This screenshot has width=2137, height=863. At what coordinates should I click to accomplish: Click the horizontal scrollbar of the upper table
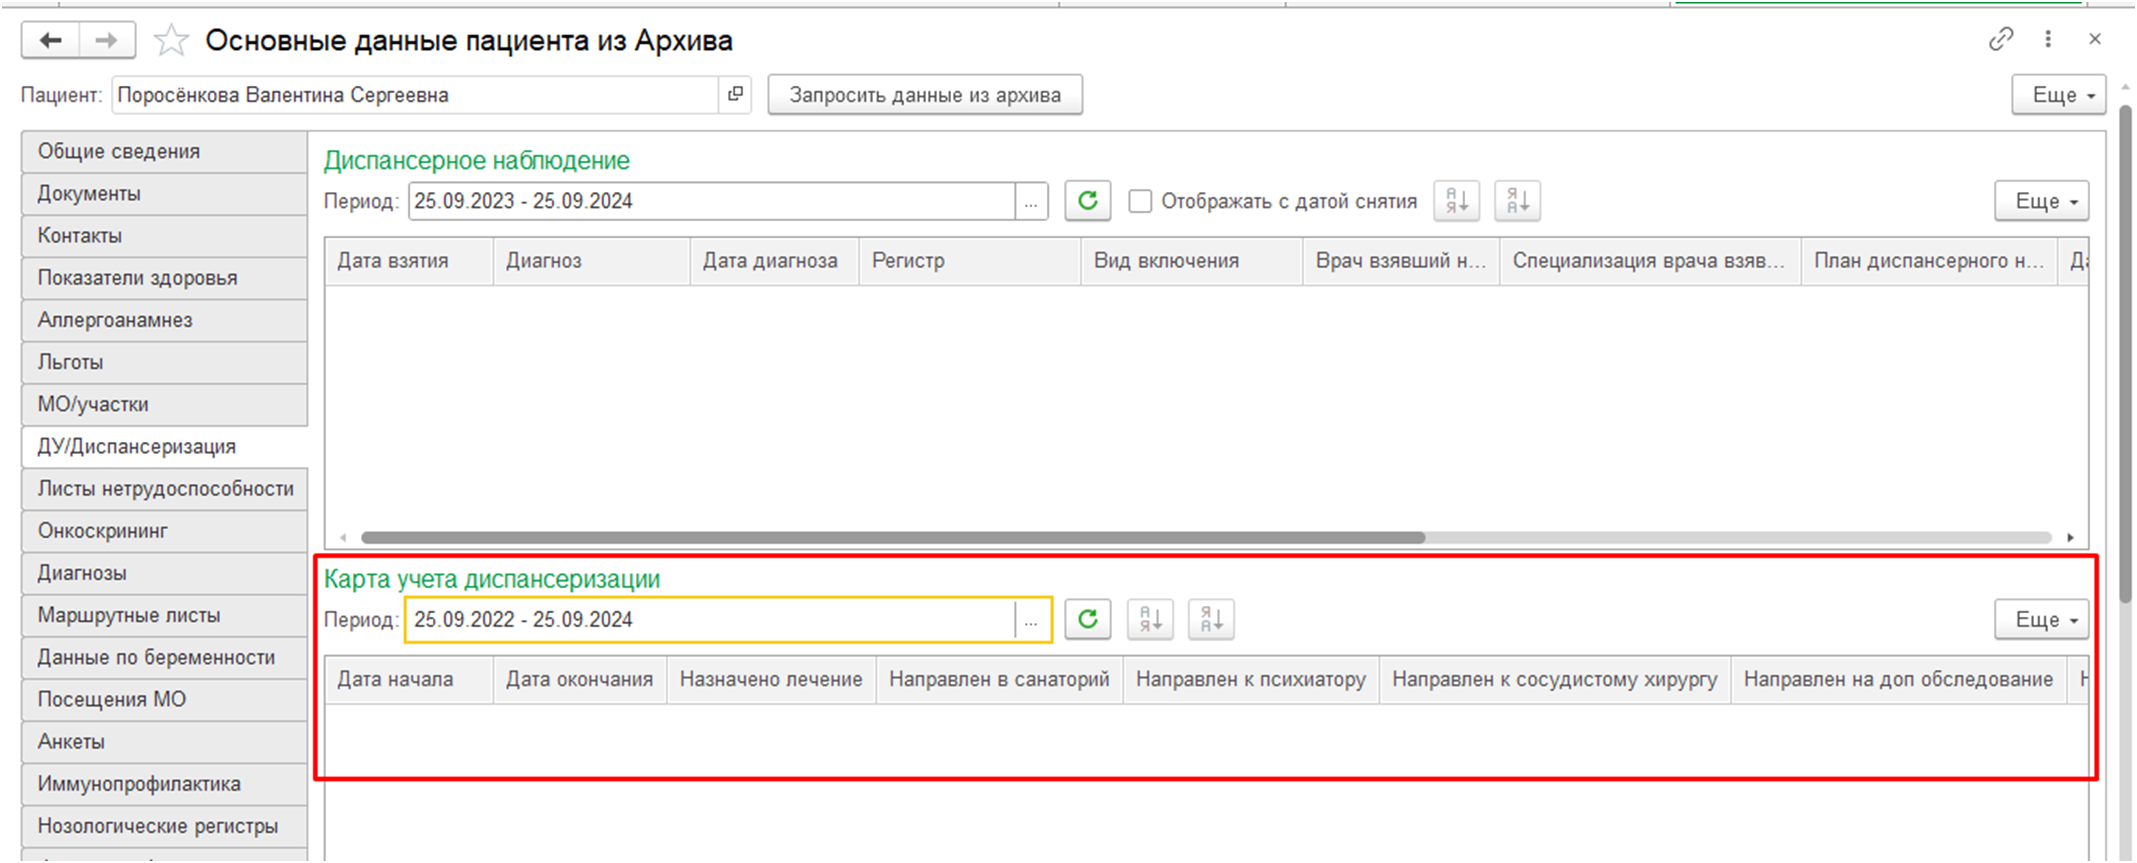[x=892, y=538]
